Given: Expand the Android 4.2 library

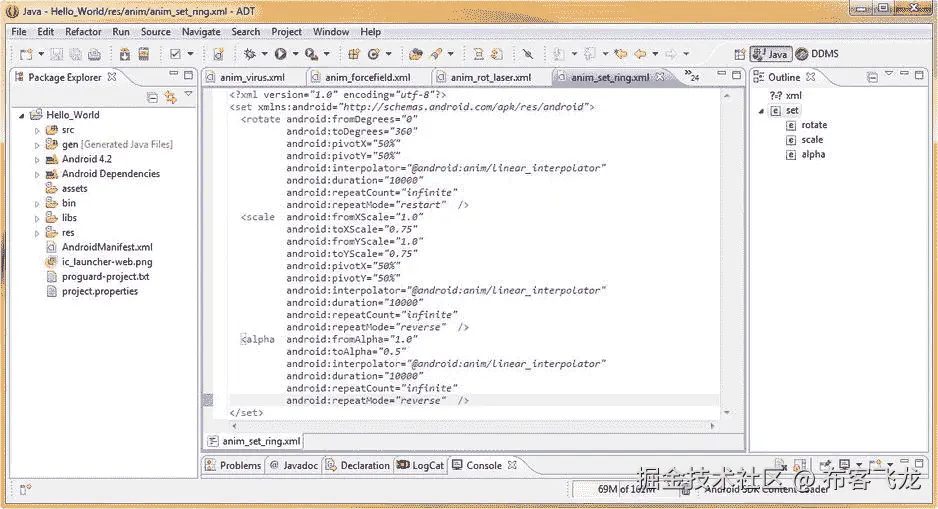Looking at the screenshot, I should (37, 159).
